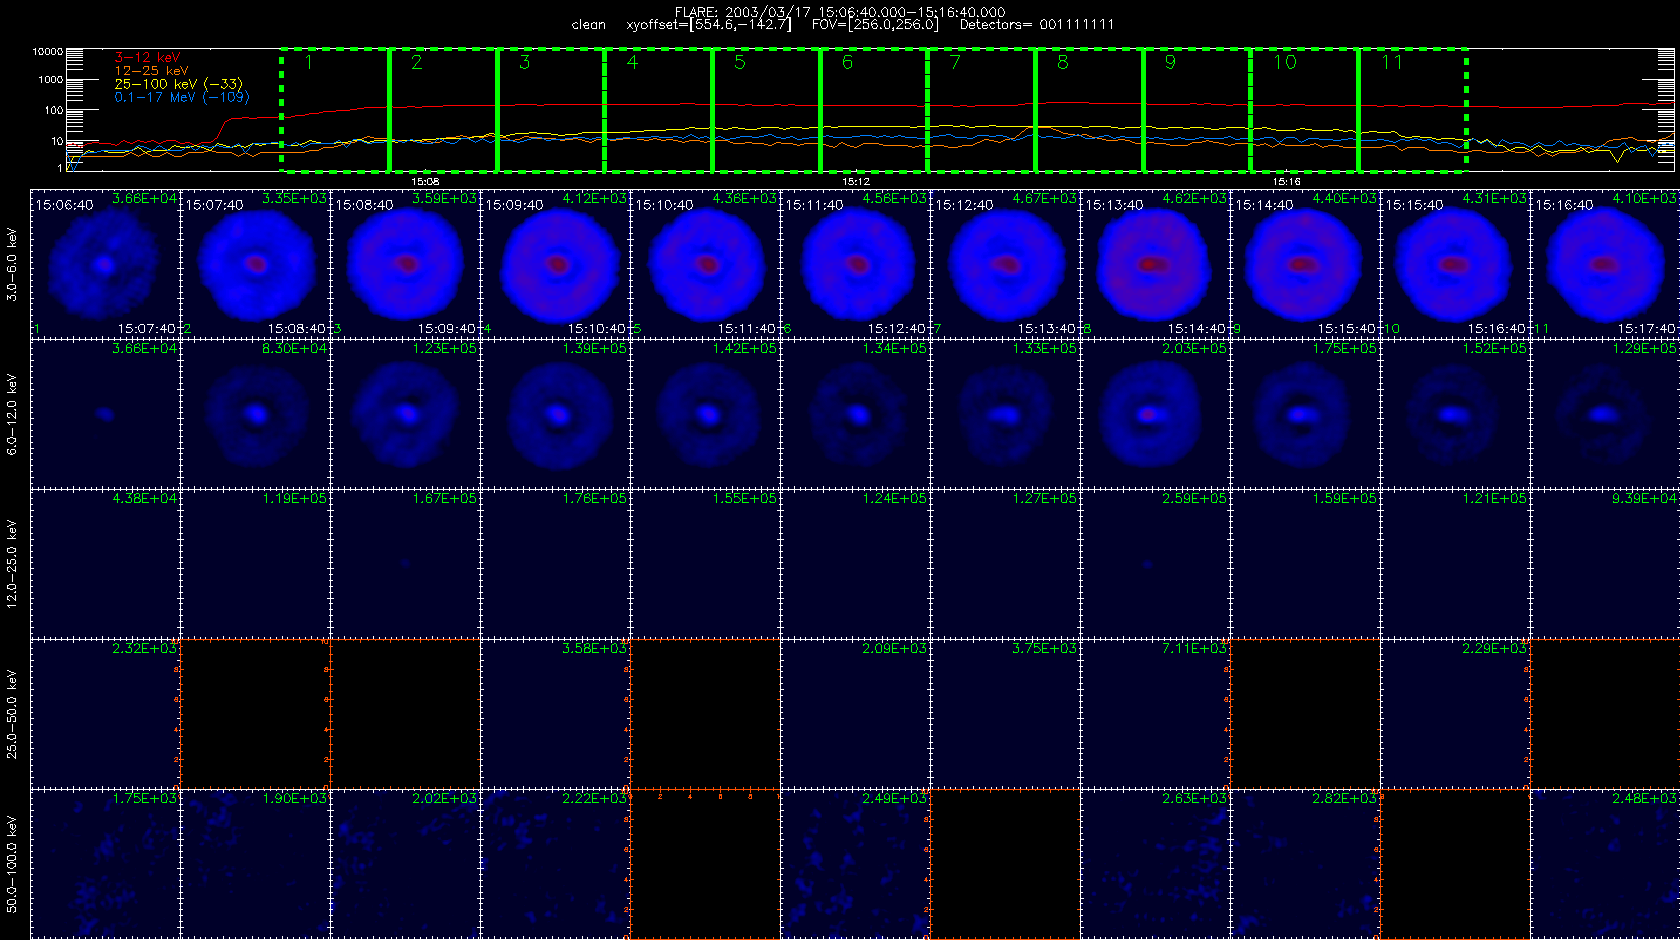The width and height of the screenshot is (1680, 940).
Task: Click the 15:08 time axis tick label
Action: click(x=425, y=182)
